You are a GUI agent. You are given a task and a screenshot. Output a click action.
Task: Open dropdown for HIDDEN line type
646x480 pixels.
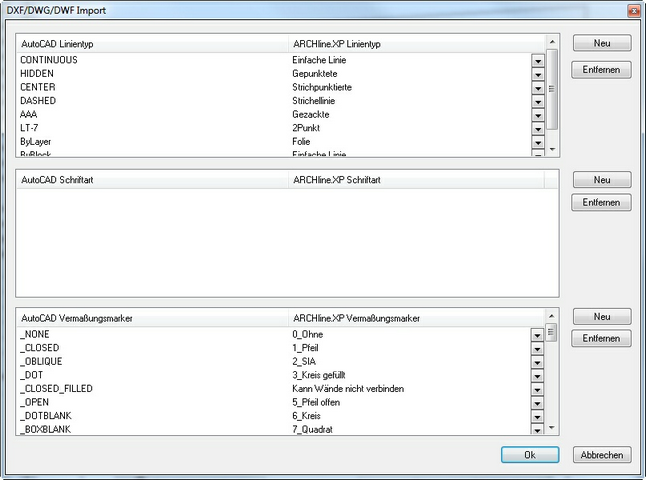pos(538,75)
